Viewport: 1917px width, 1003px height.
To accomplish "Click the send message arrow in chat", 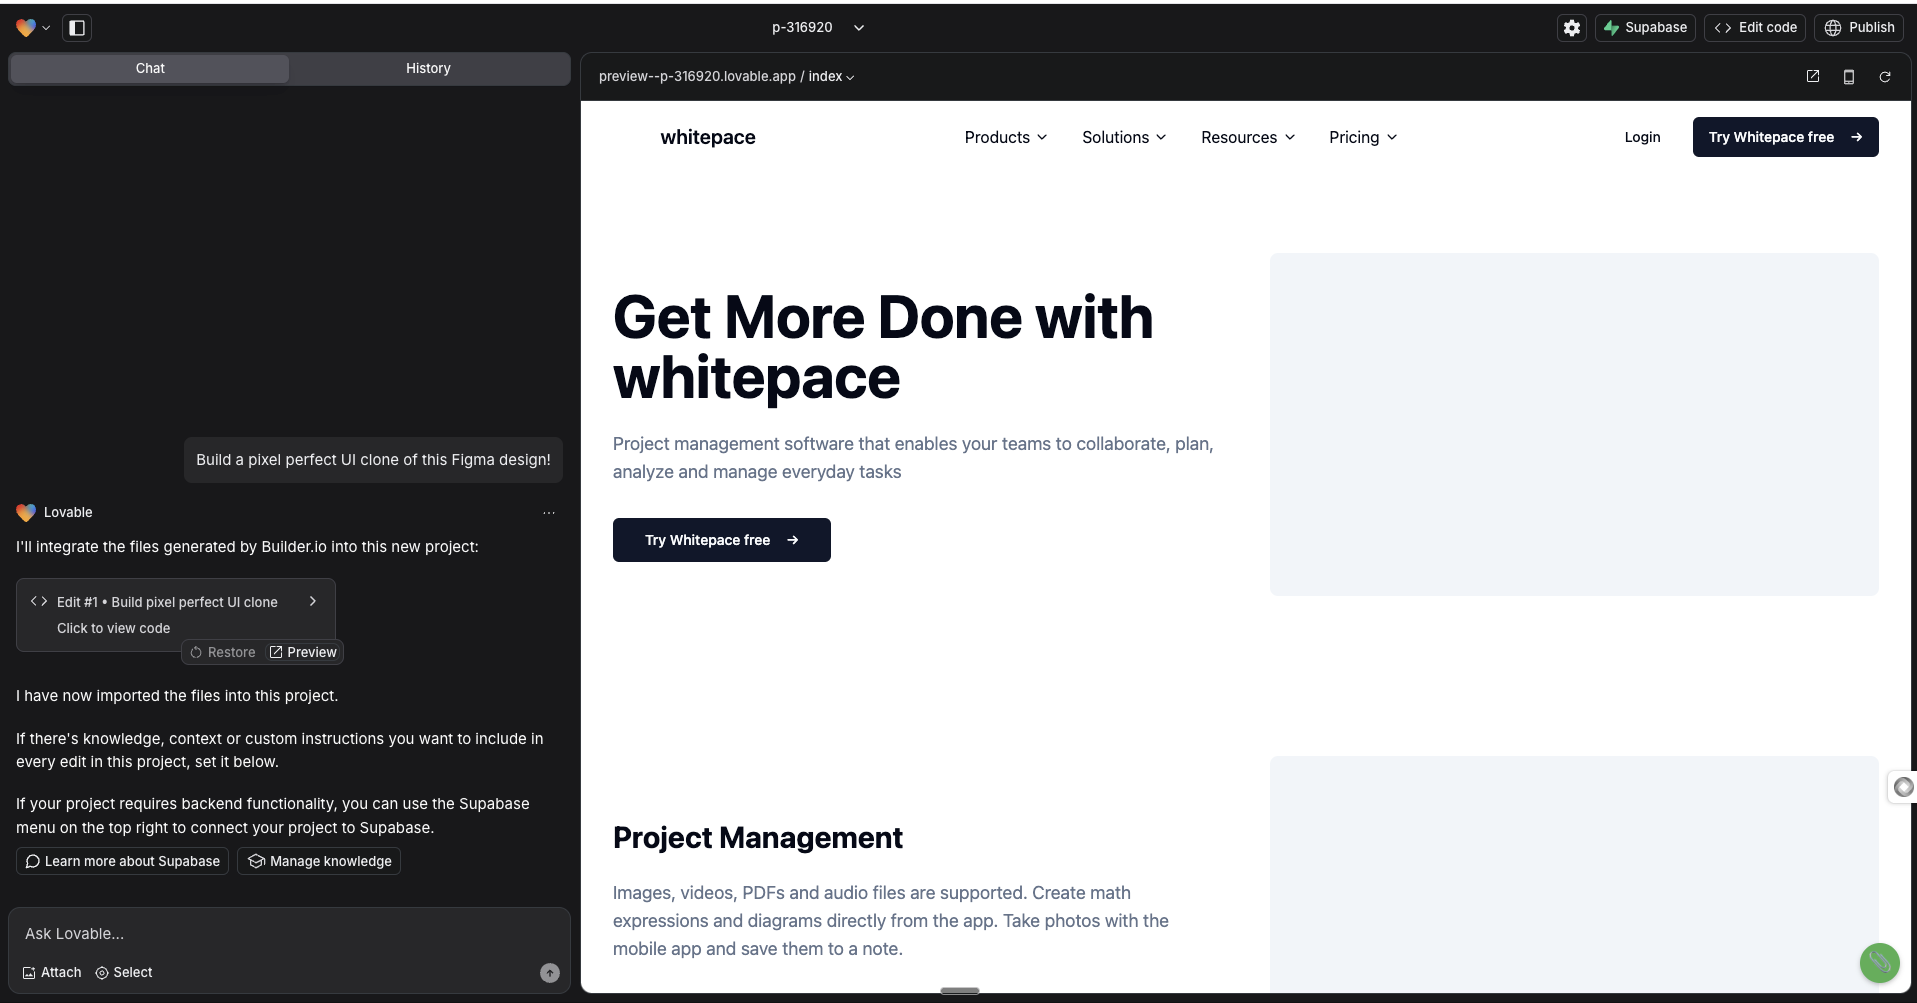I will pyautogui.click(x=549, y=972).
